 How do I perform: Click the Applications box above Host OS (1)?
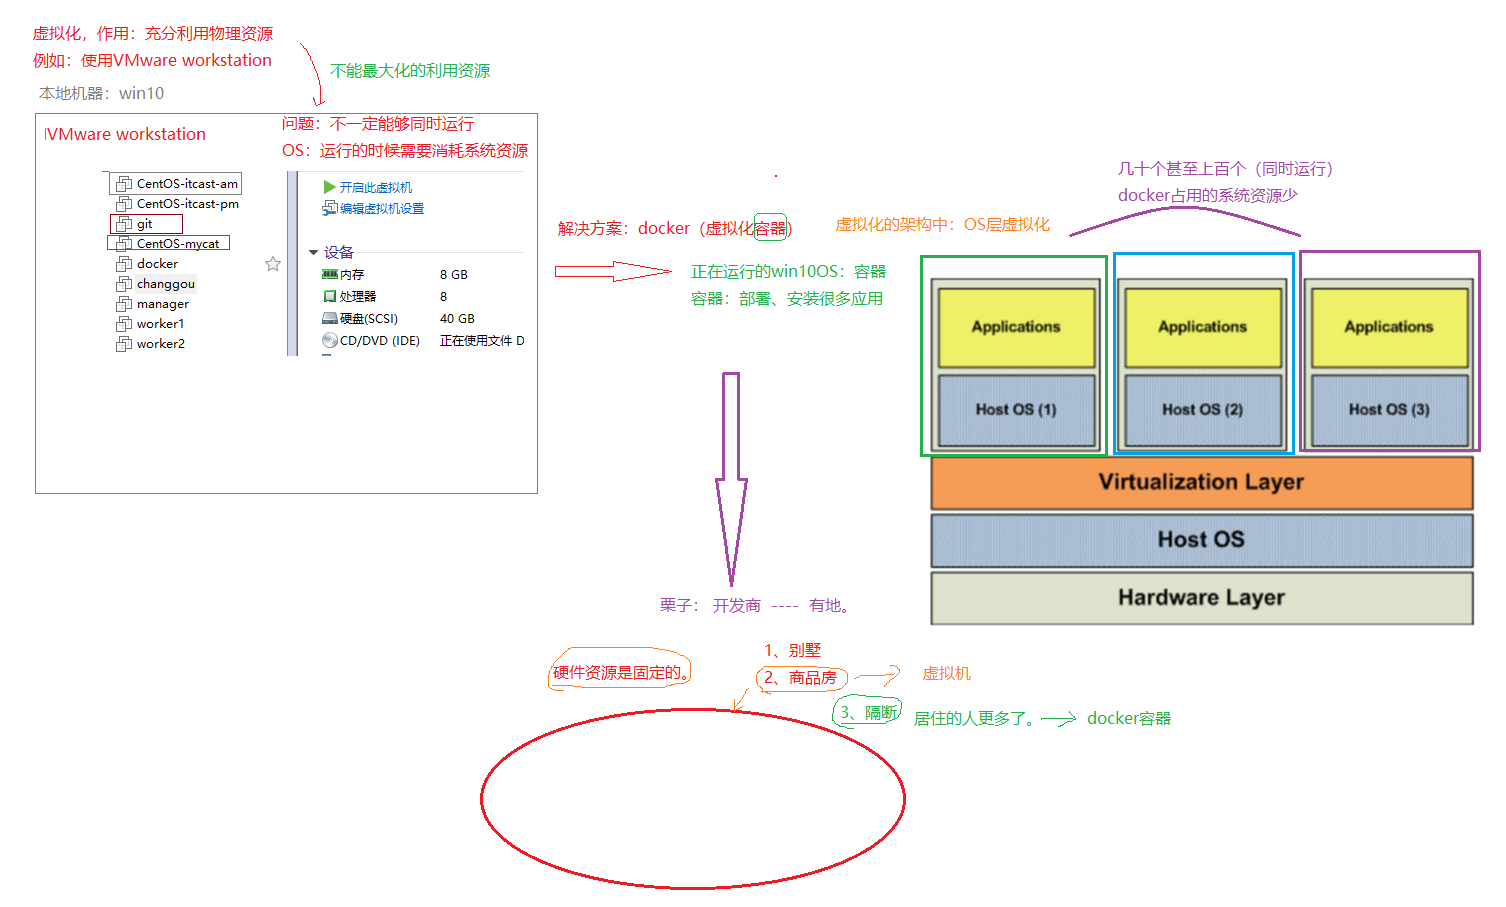[x=1016, y=327]
